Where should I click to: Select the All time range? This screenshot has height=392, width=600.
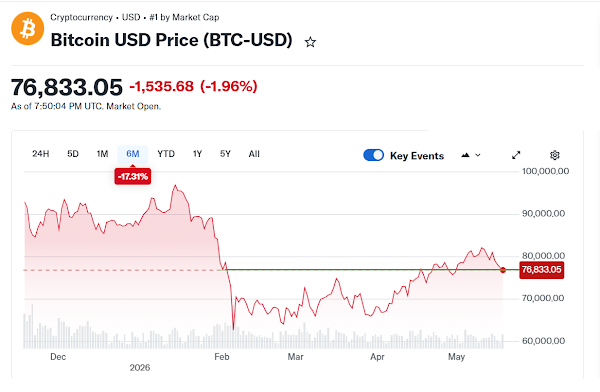point(254,154)
